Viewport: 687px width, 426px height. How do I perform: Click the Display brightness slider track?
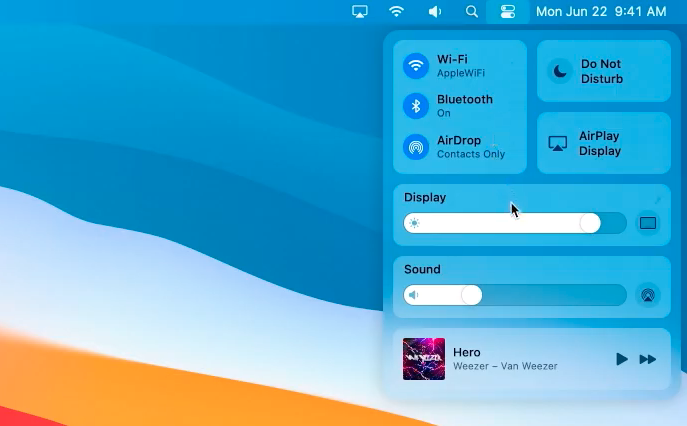500,223
